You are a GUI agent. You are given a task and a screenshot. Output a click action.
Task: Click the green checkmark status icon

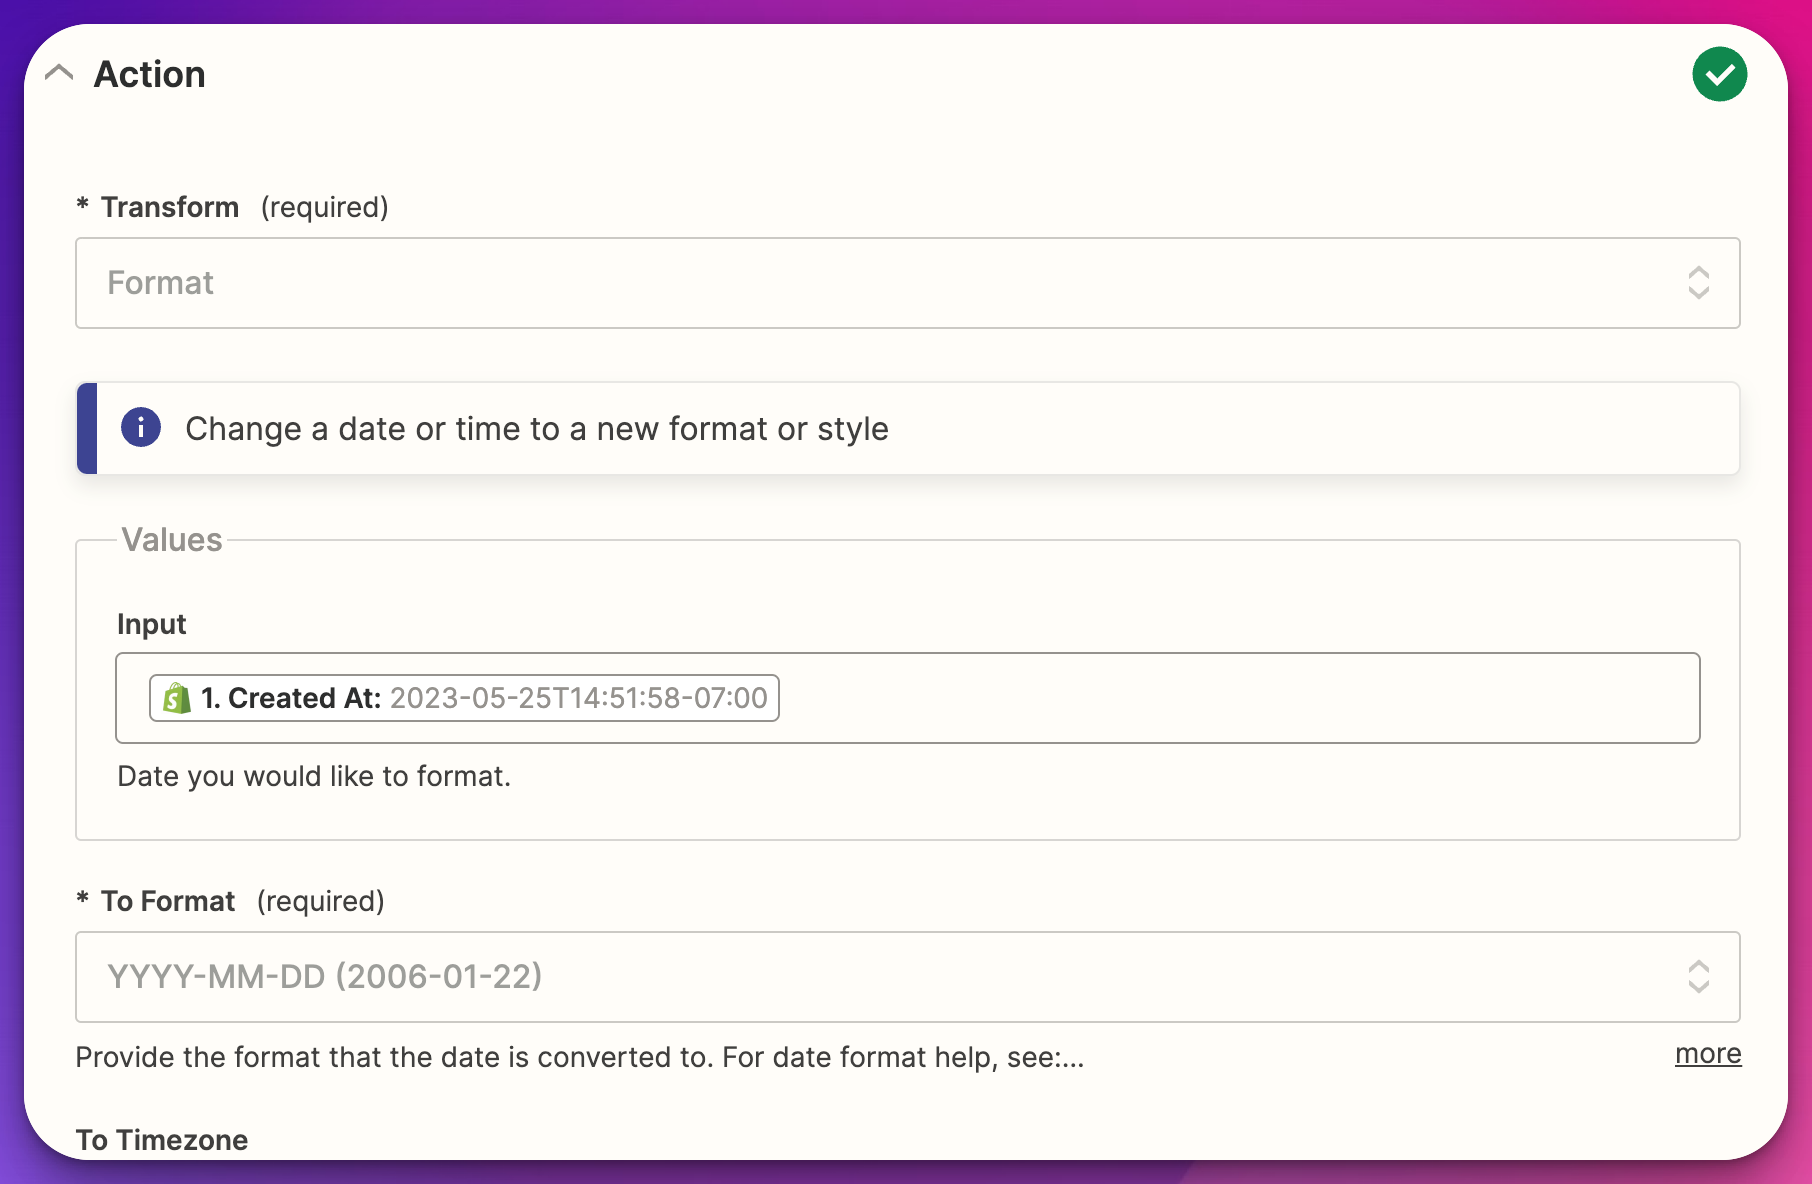(1719, 74)
